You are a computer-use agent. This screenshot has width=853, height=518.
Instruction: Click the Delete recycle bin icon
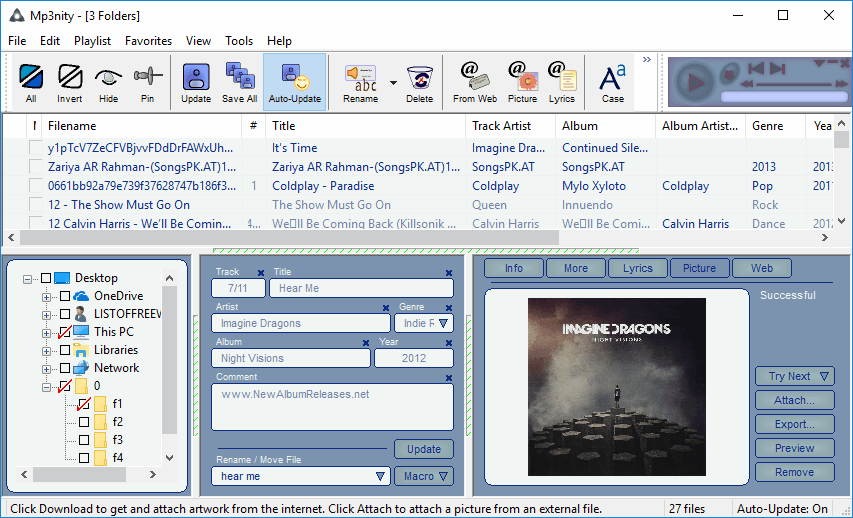(x=419, y=83)
